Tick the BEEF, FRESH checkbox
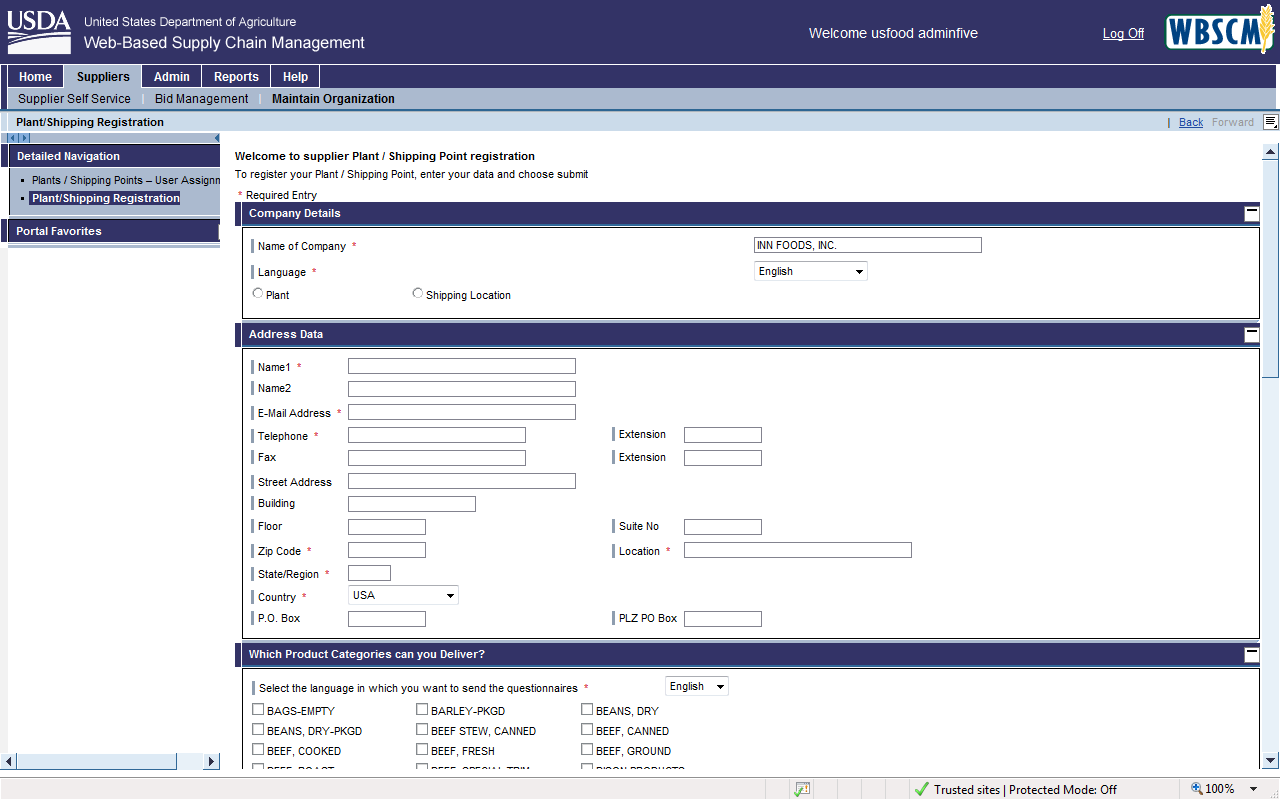The image size is (1280, 800). [422, 750]
